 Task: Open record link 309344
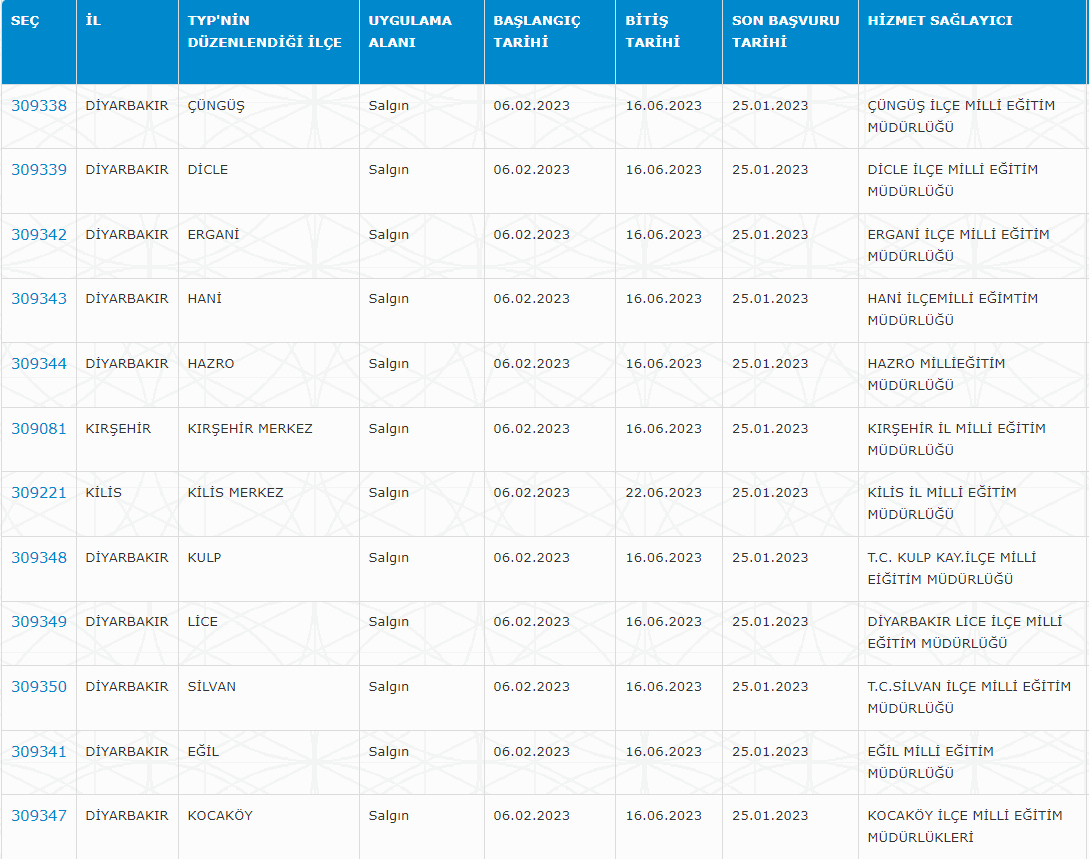(x=39, y=364)
